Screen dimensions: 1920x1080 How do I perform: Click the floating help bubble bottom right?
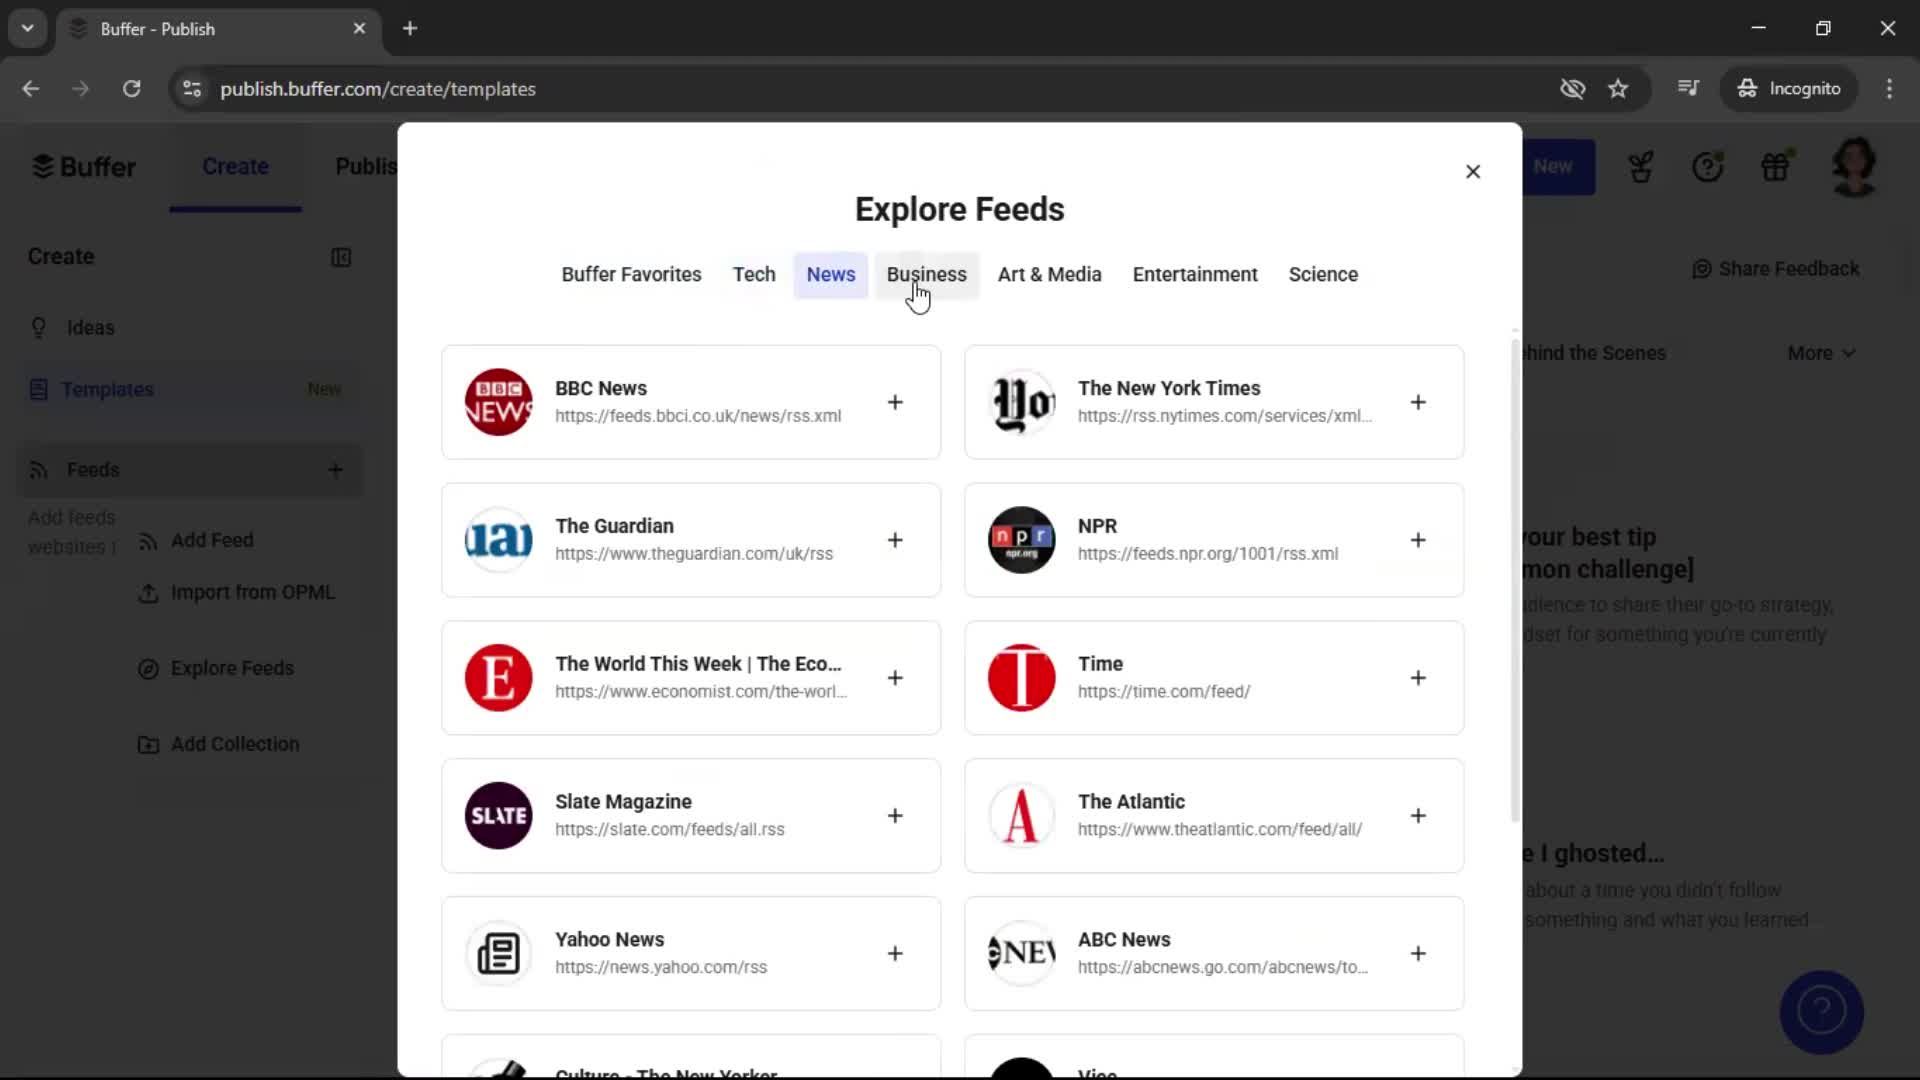(x=1821, y=1012)
